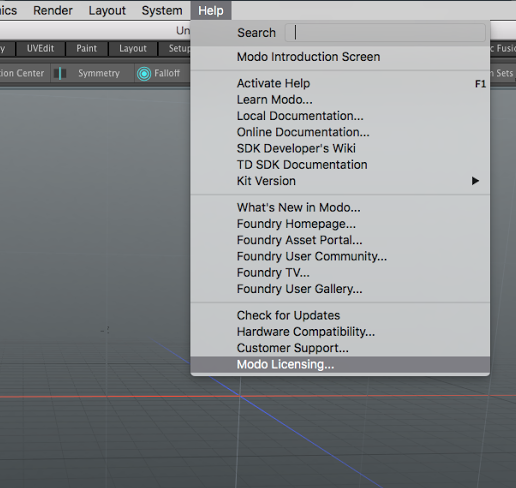Open Foundry Asset Portal...
The width and height of the screenshot is (516, 488).
(x=340, y=240)
